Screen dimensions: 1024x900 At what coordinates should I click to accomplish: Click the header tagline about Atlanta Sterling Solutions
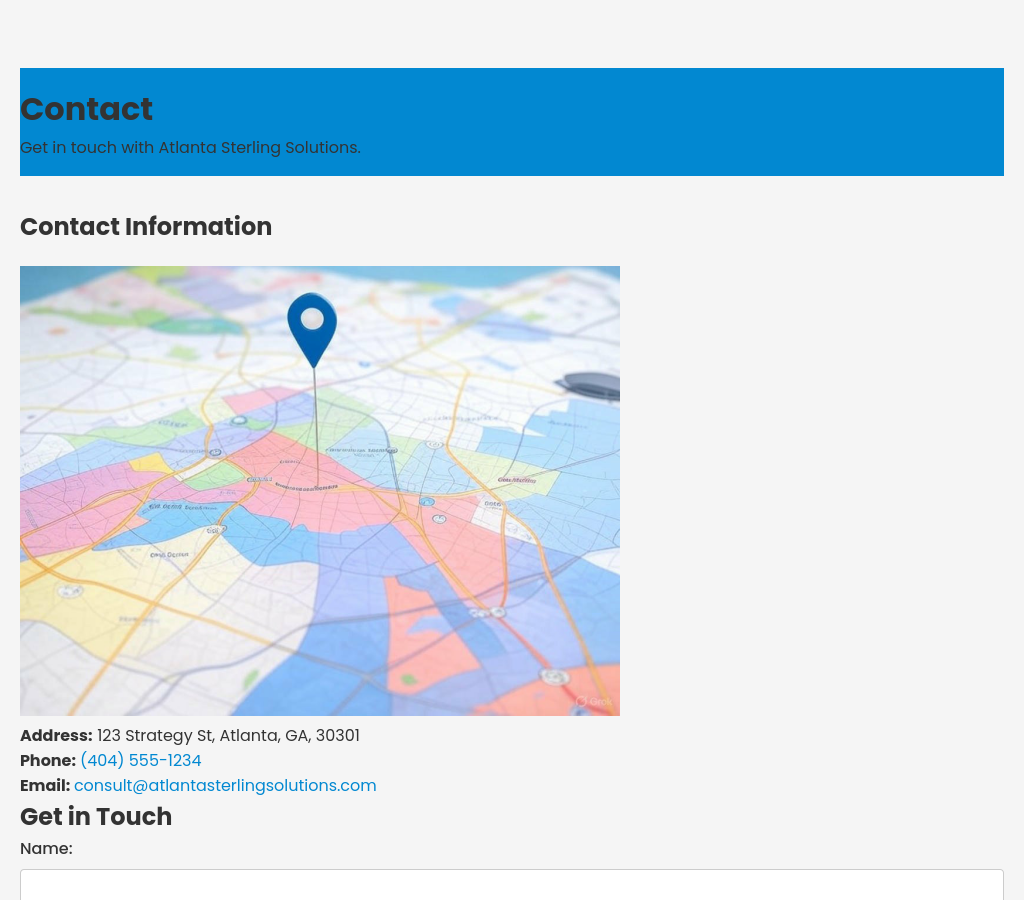click(190, 148)
